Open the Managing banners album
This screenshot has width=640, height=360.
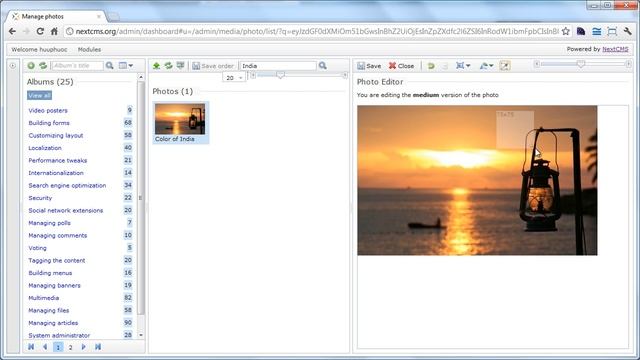tap(54, 286)
